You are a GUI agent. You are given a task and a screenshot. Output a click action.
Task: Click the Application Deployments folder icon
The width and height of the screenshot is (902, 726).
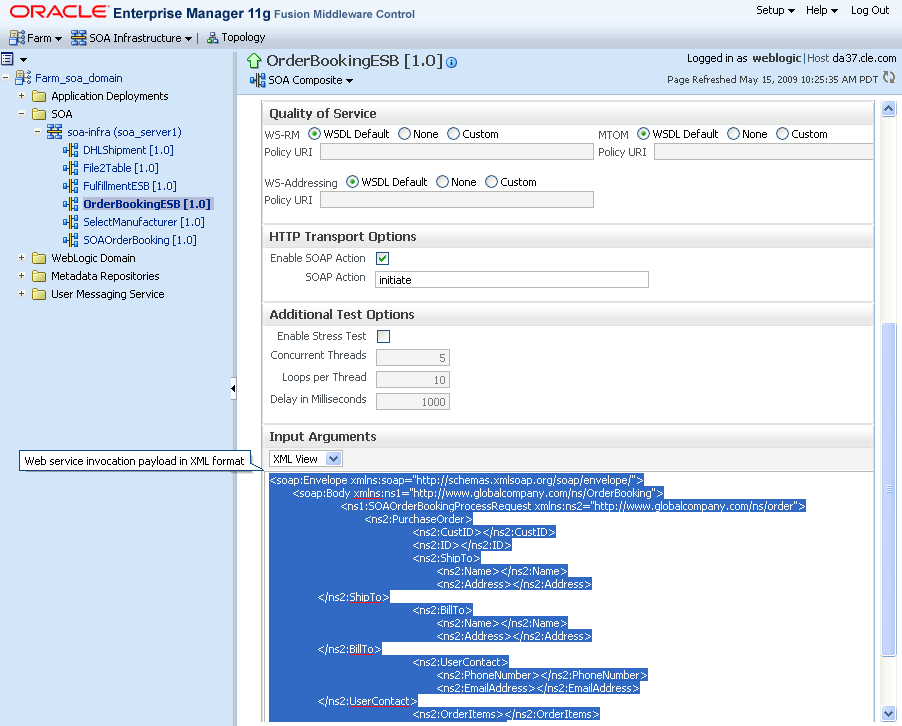[39, 95]
